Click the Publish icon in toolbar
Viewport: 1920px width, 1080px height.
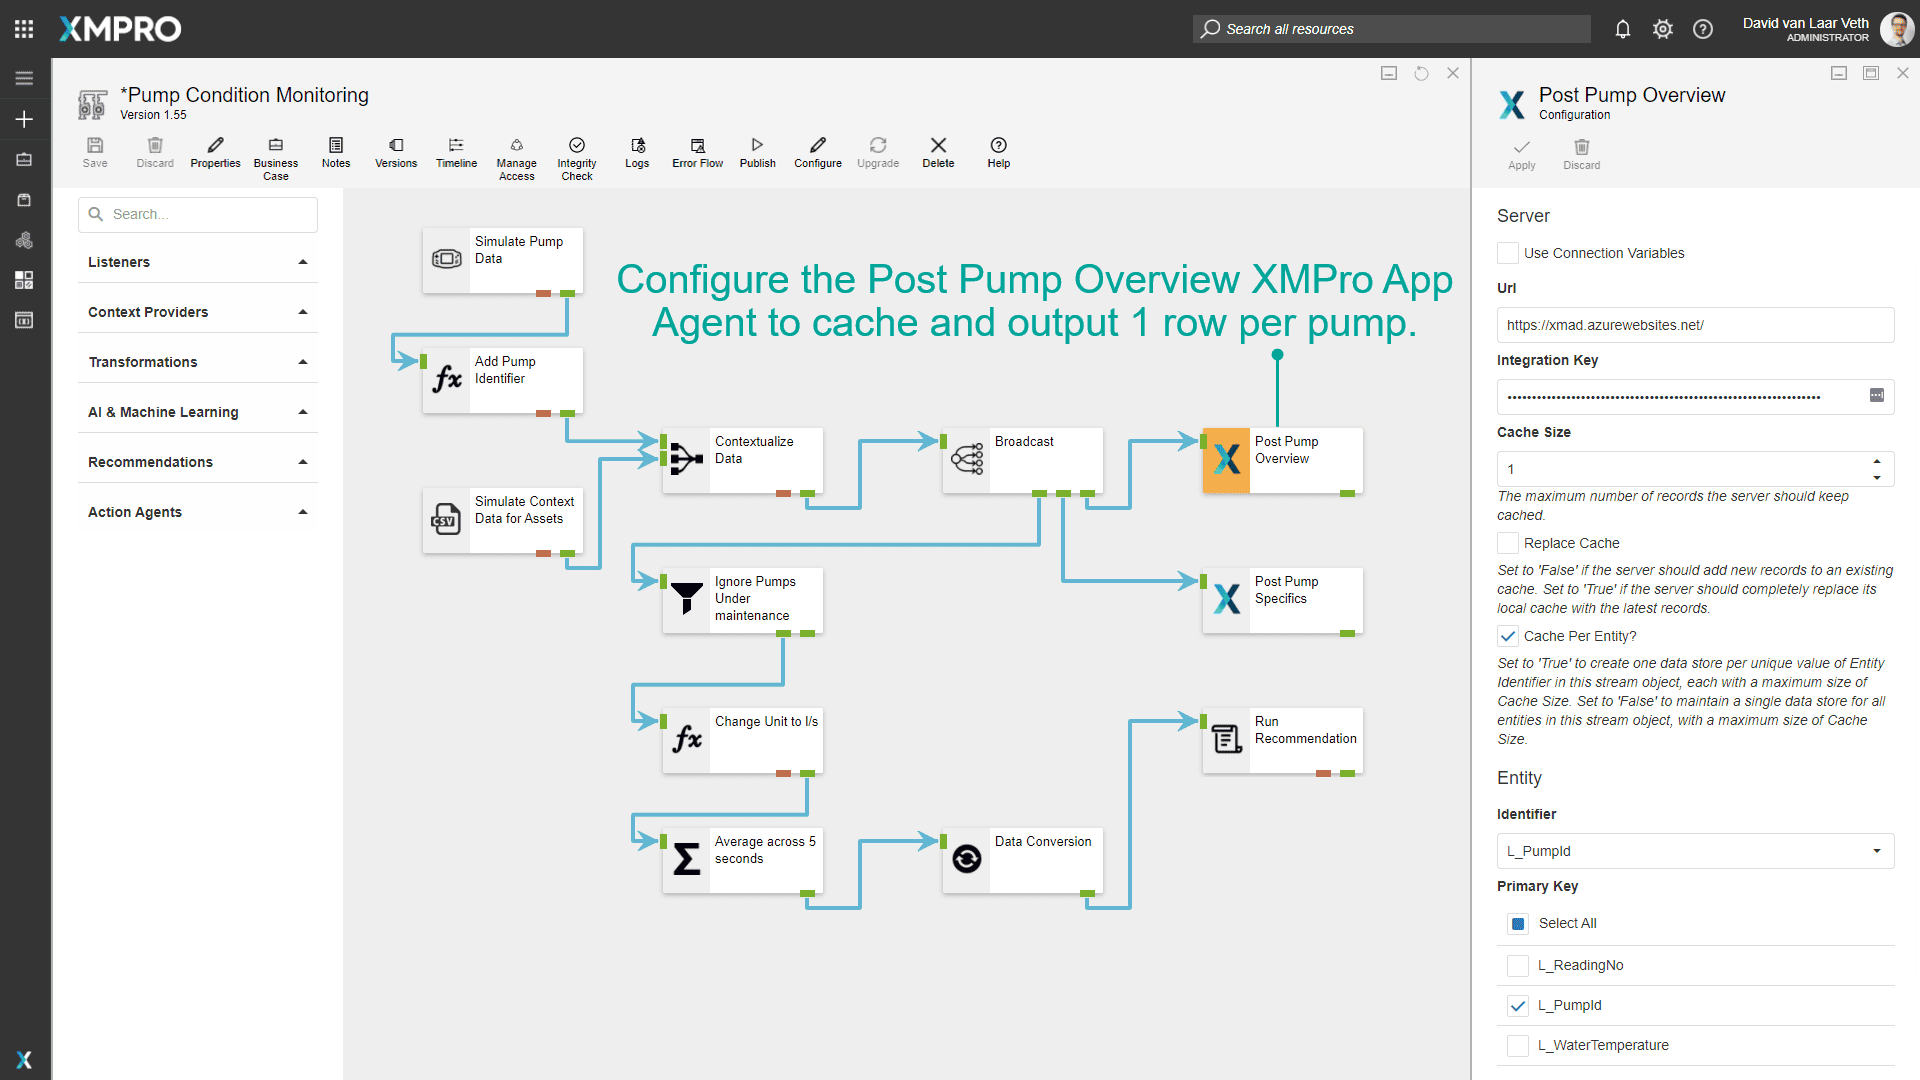757,146
